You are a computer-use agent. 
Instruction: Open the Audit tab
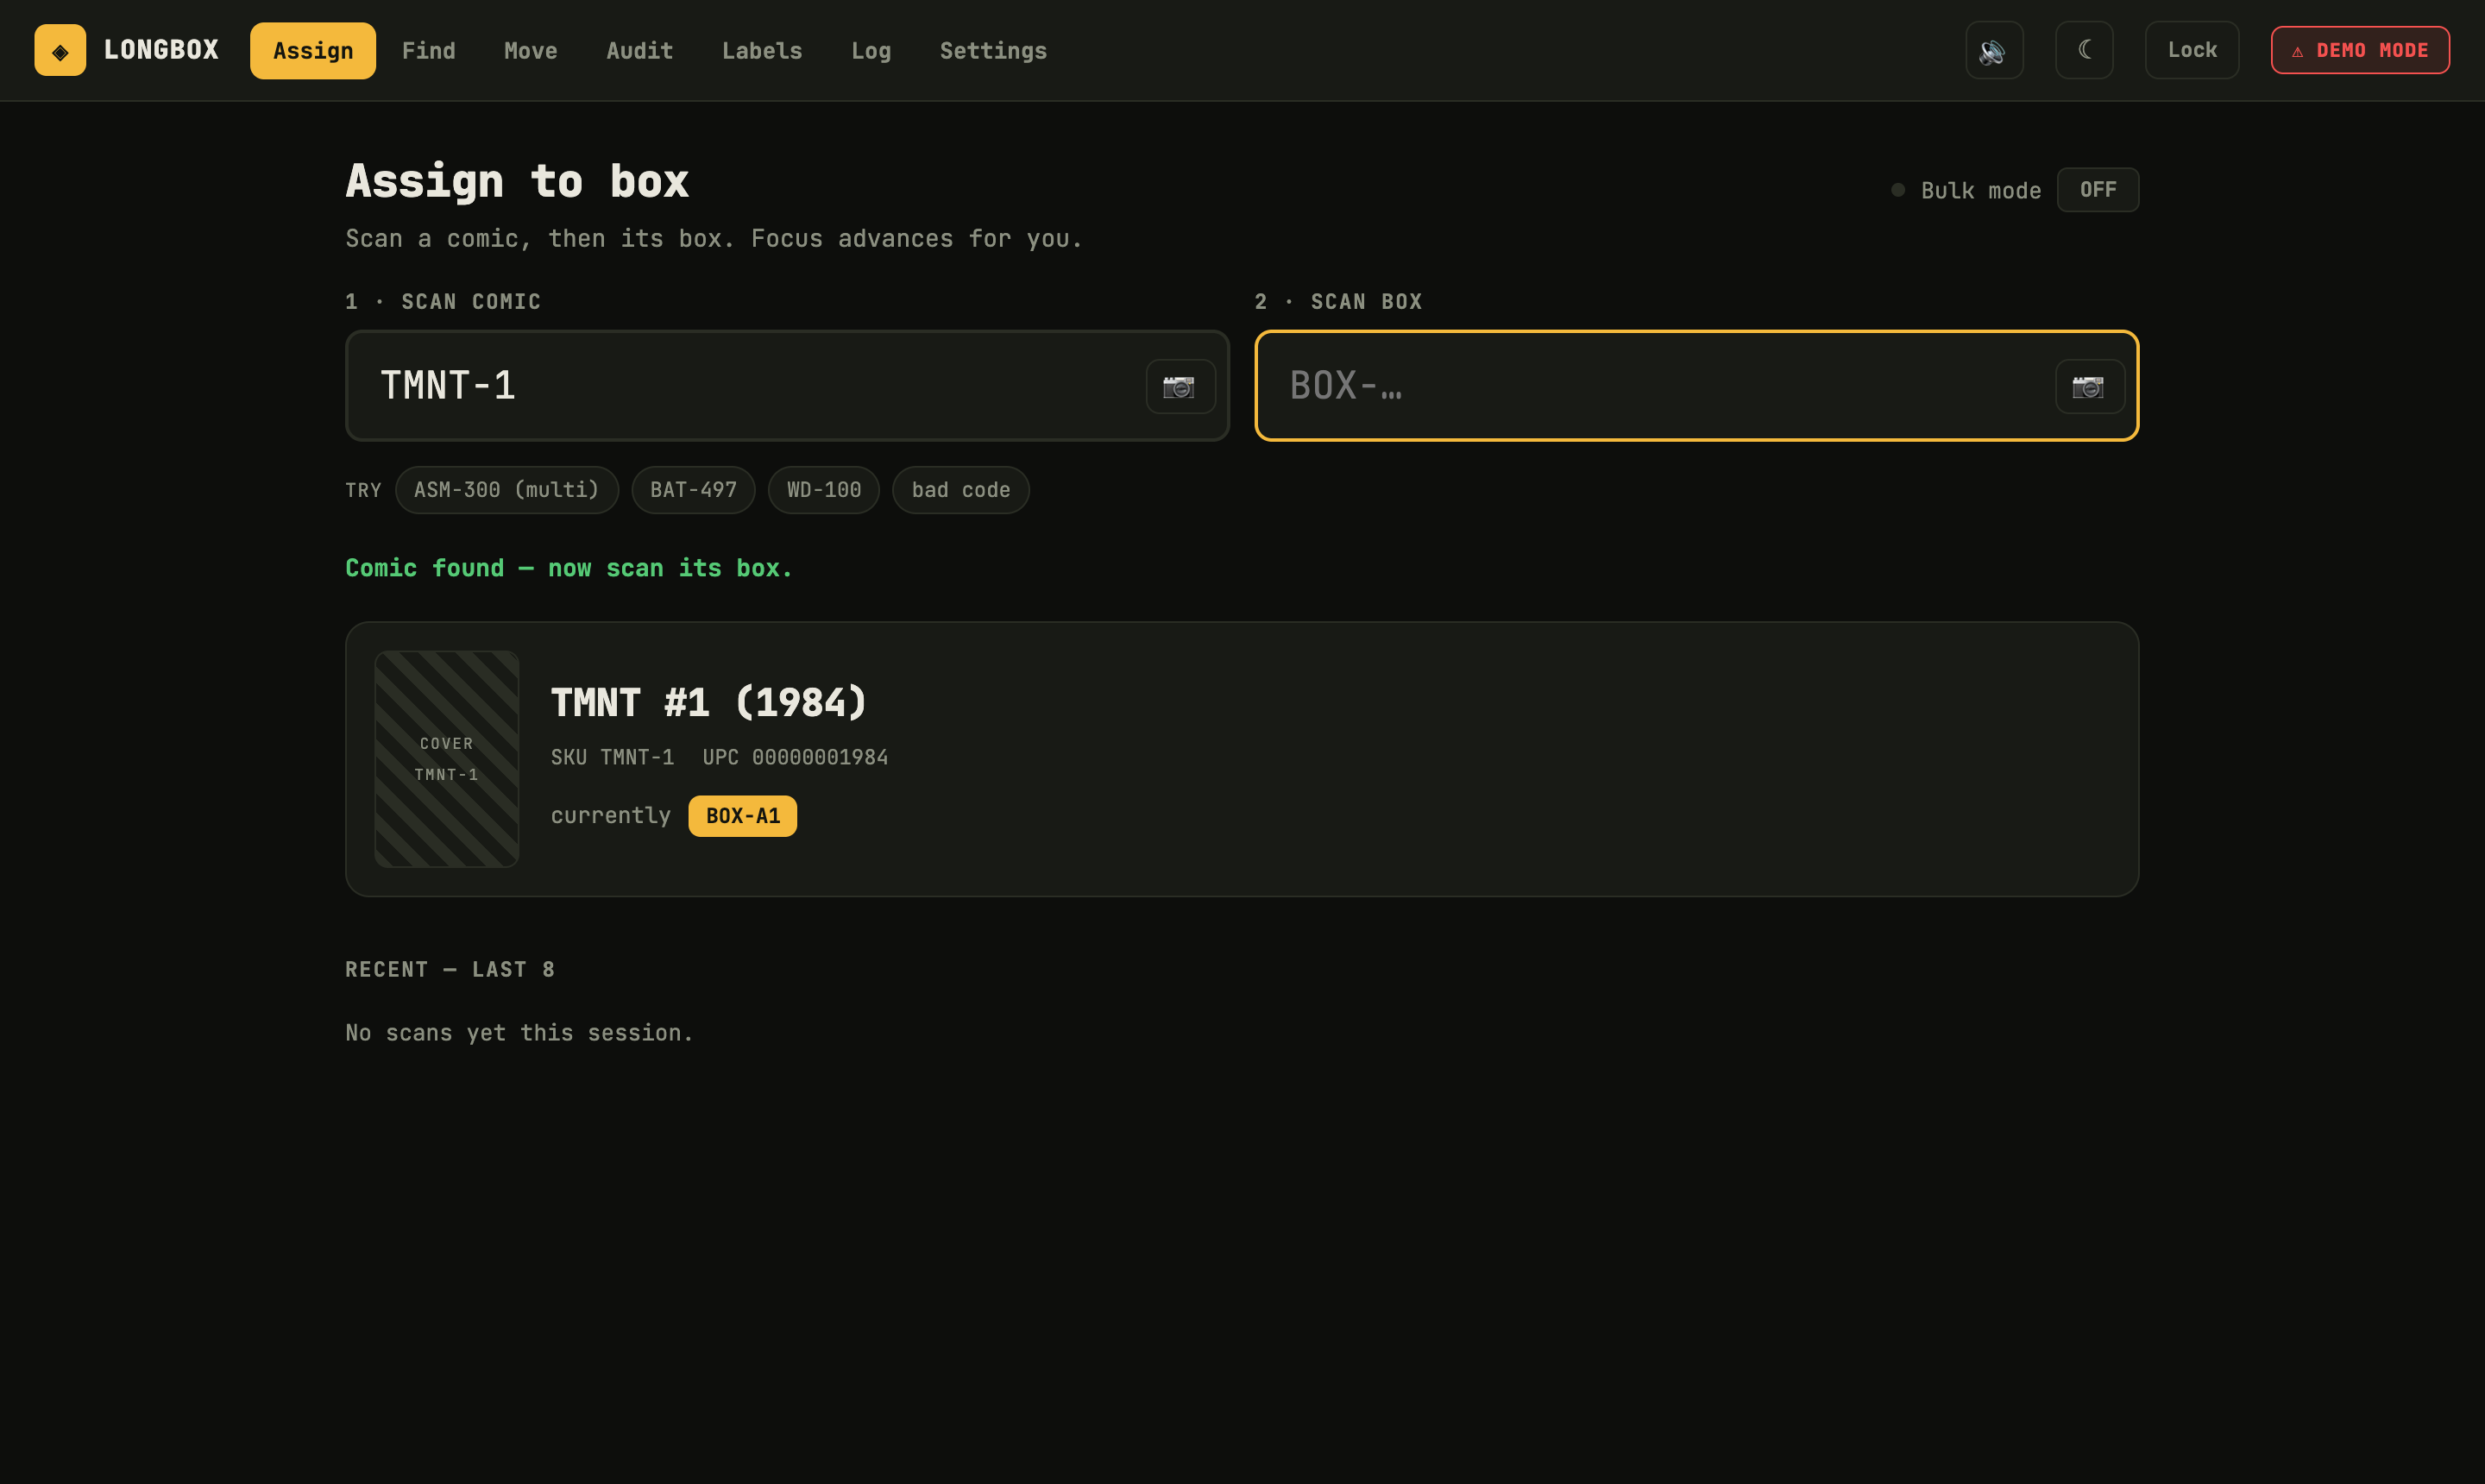pyautogui.click(x=640, y=50)
